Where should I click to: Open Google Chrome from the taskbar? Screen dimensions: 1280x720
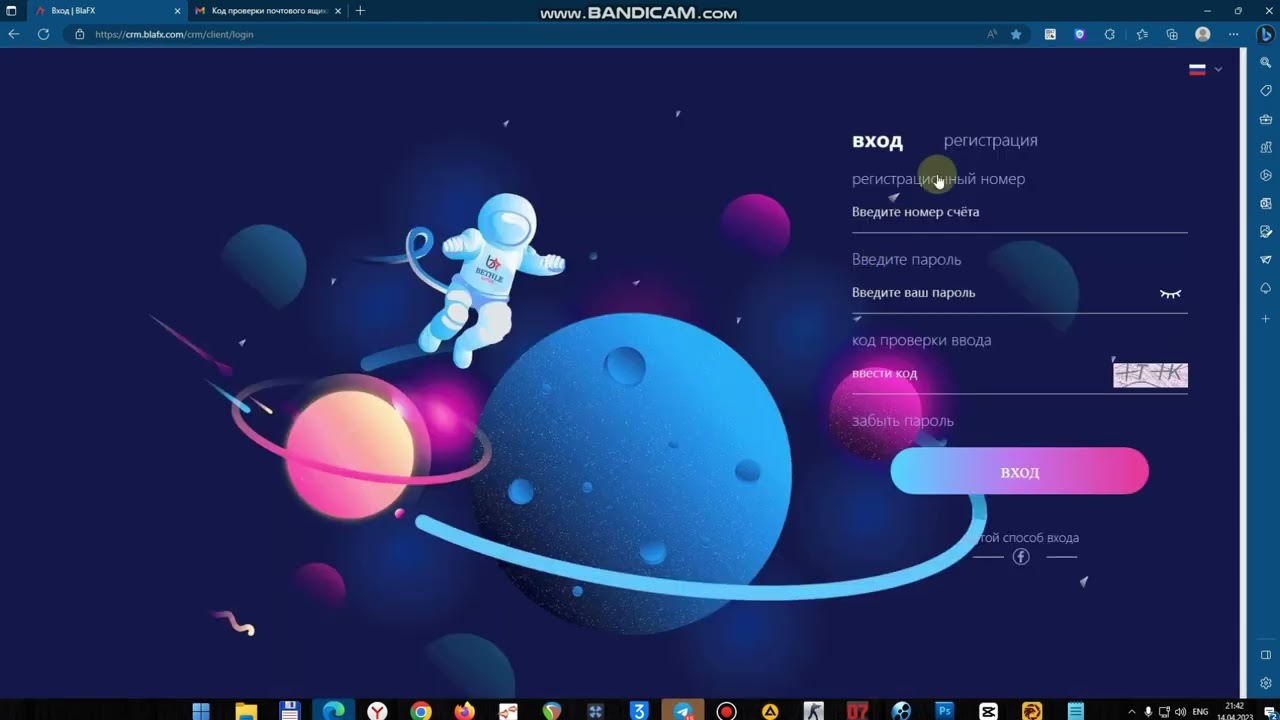click(x=421, y=711)
